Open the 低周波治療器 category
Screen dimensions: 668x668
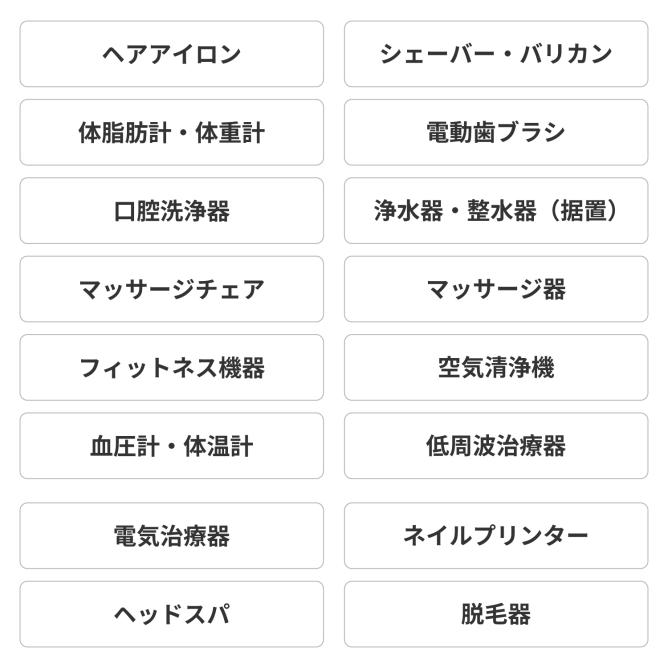[495, 446]
